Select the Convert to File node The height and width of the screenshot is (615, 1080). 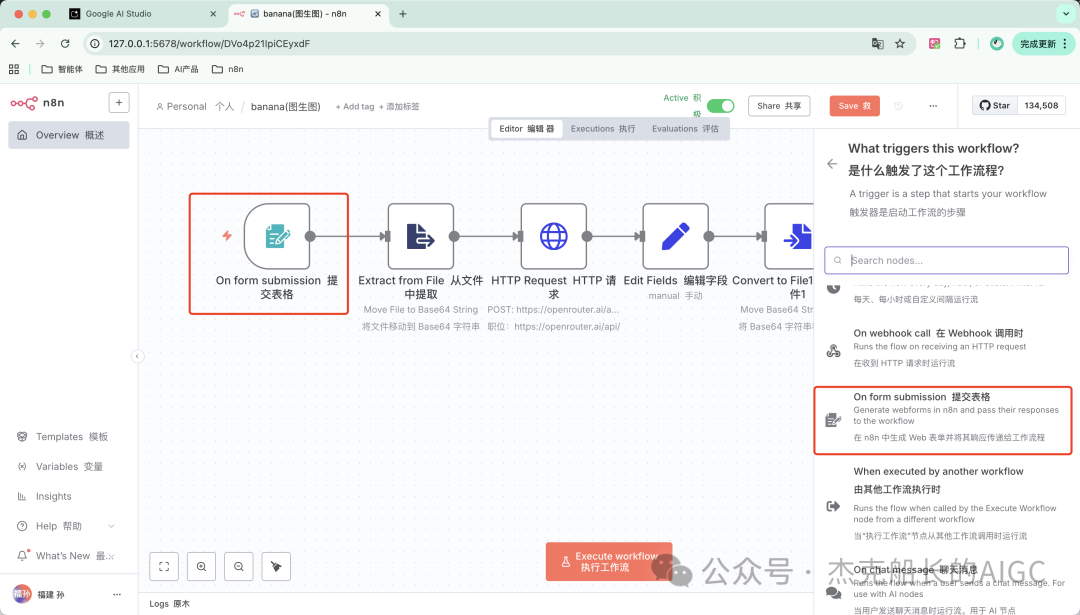coord(789,236)
